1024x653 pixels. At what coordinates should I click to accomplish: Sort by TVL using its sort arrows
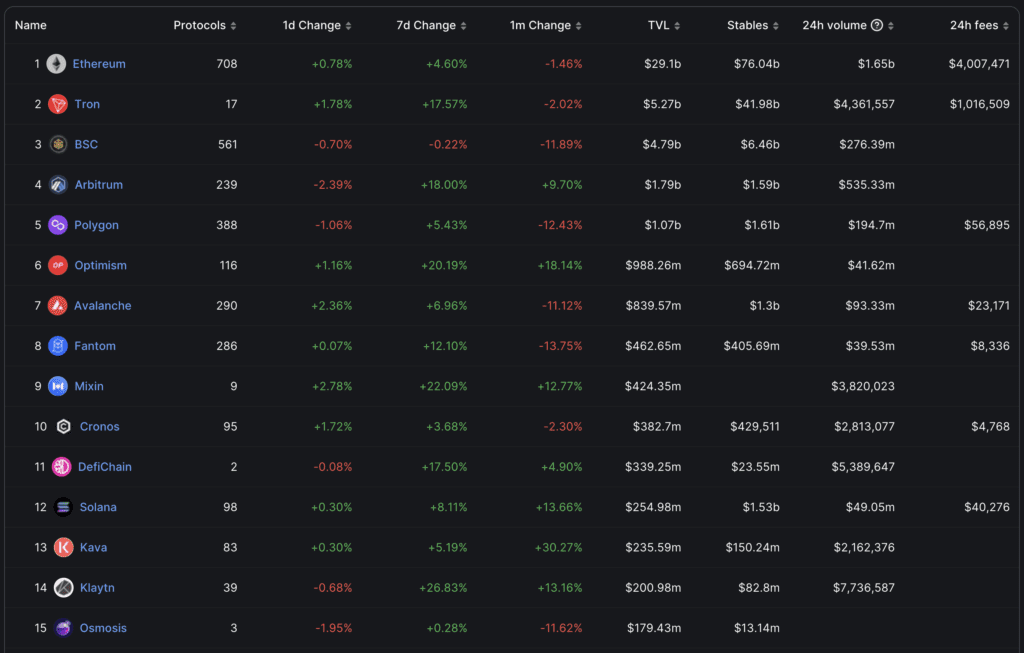pos(677,25)
